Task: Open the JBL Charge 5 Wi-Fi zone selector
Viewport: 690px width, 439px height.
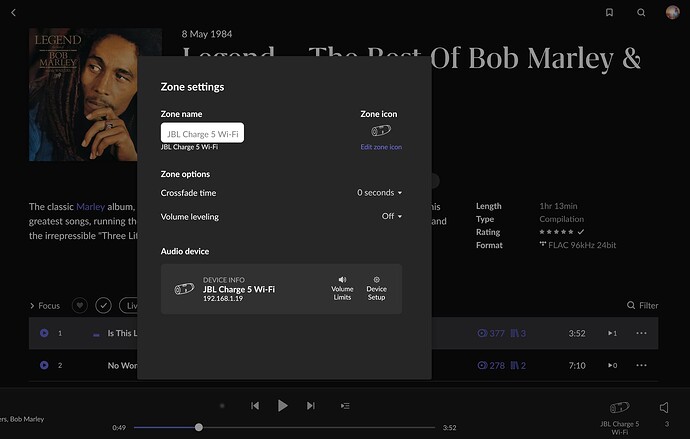Action: 620,417
